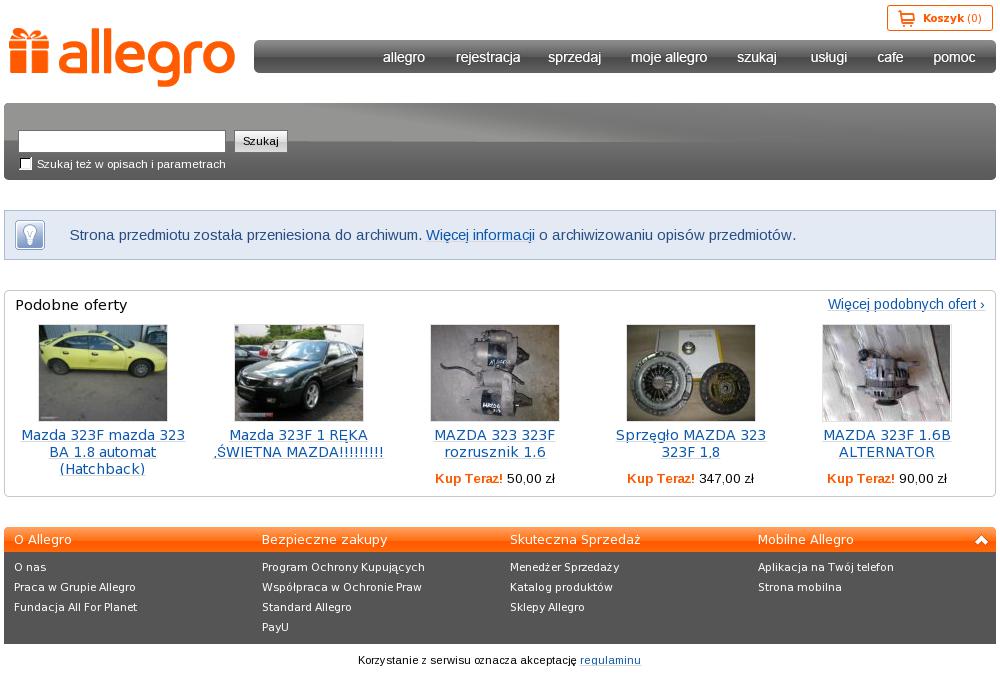
Task: Open the Koszyk shopping cart
Action: pos(939,18)
